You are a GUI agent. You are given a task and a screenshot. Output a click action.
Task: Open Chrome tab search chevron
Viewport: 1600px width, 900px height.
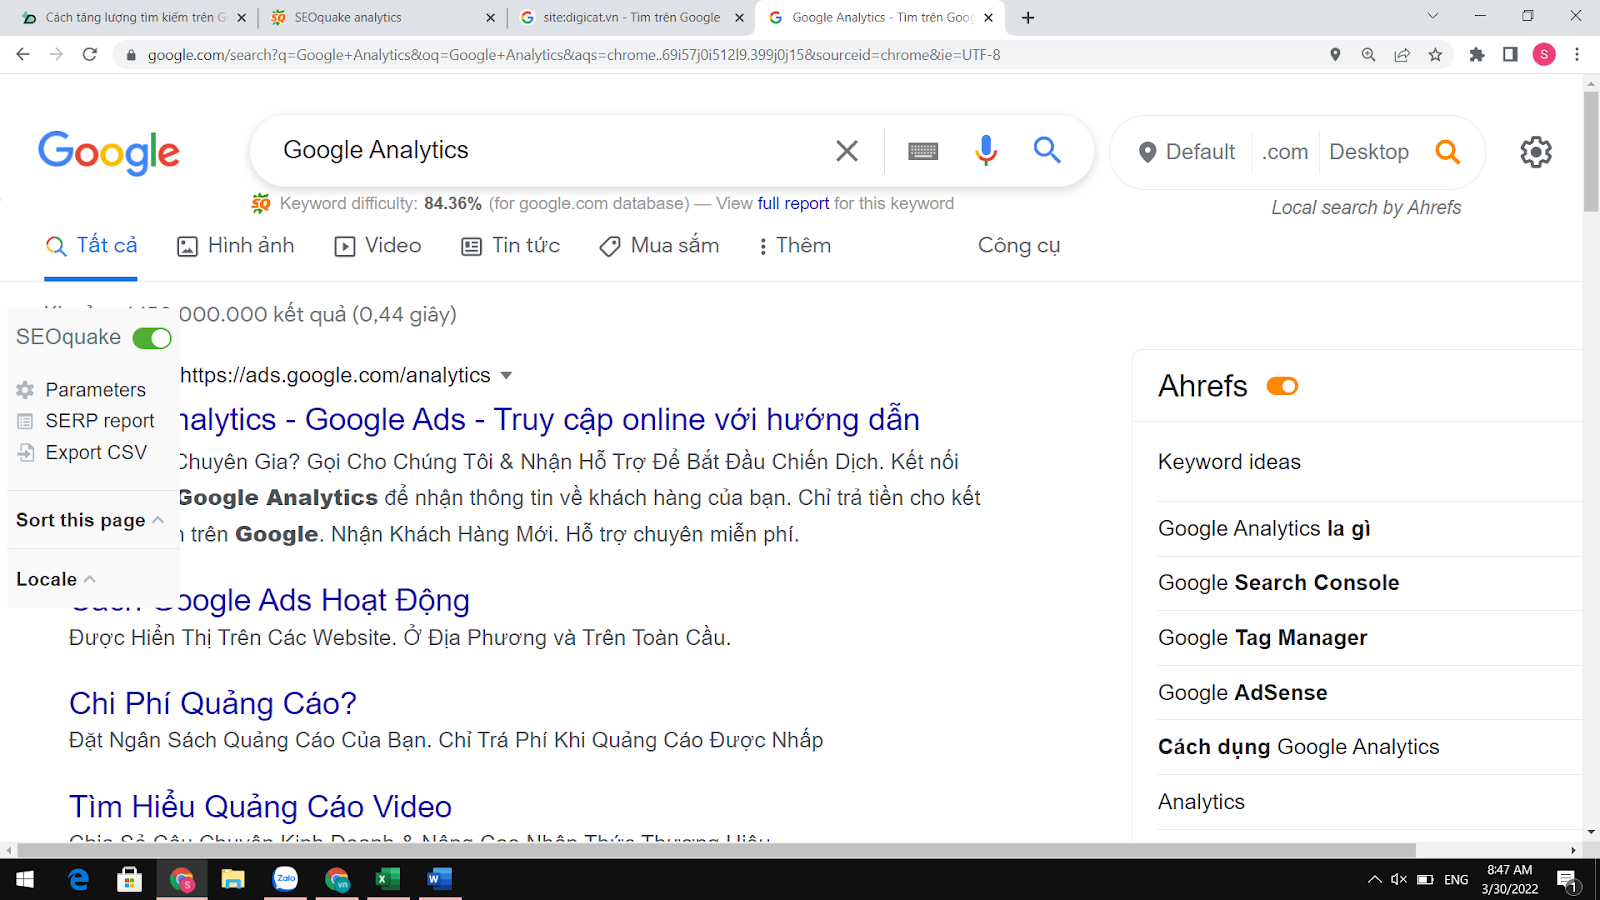(1432, 16)
